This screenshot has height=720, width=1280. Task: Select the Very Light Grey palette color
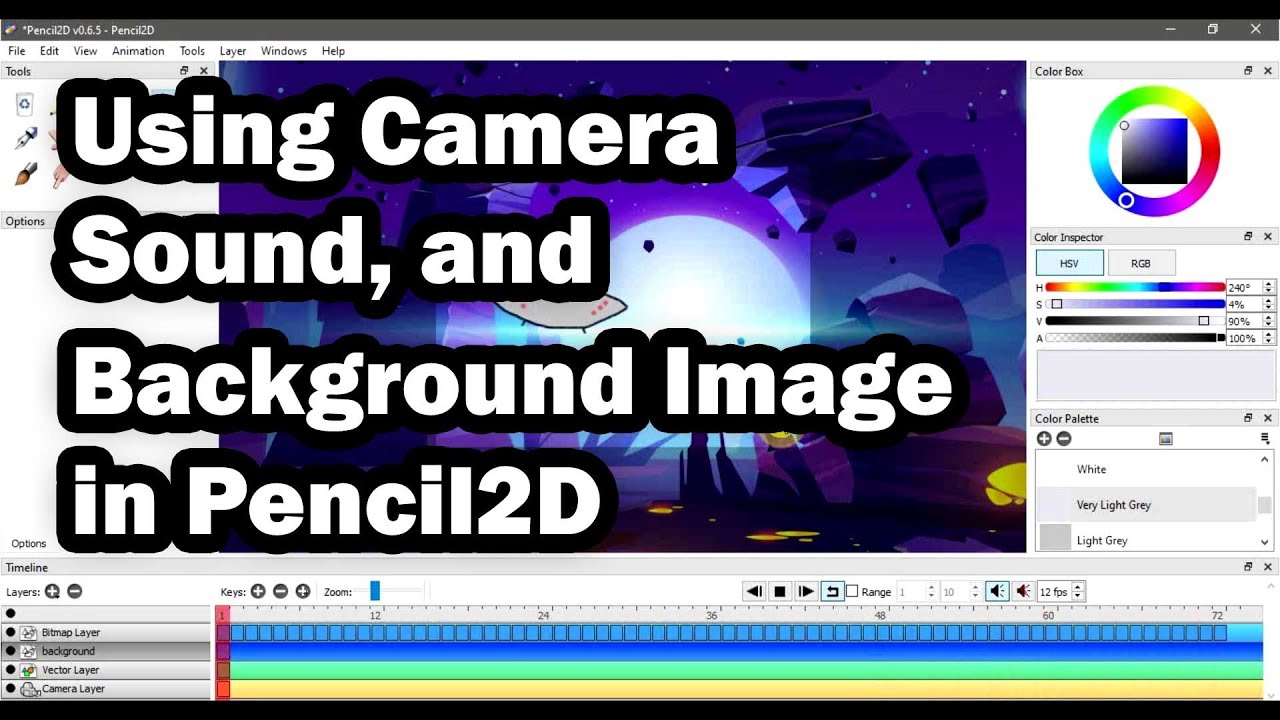(1146, 505)
